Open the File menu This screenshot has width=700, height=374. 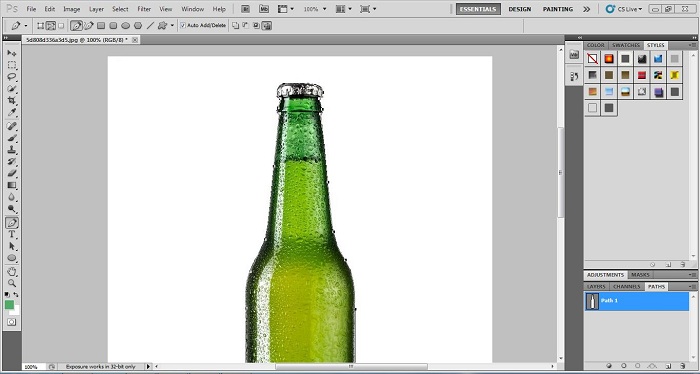coord(31,9)
